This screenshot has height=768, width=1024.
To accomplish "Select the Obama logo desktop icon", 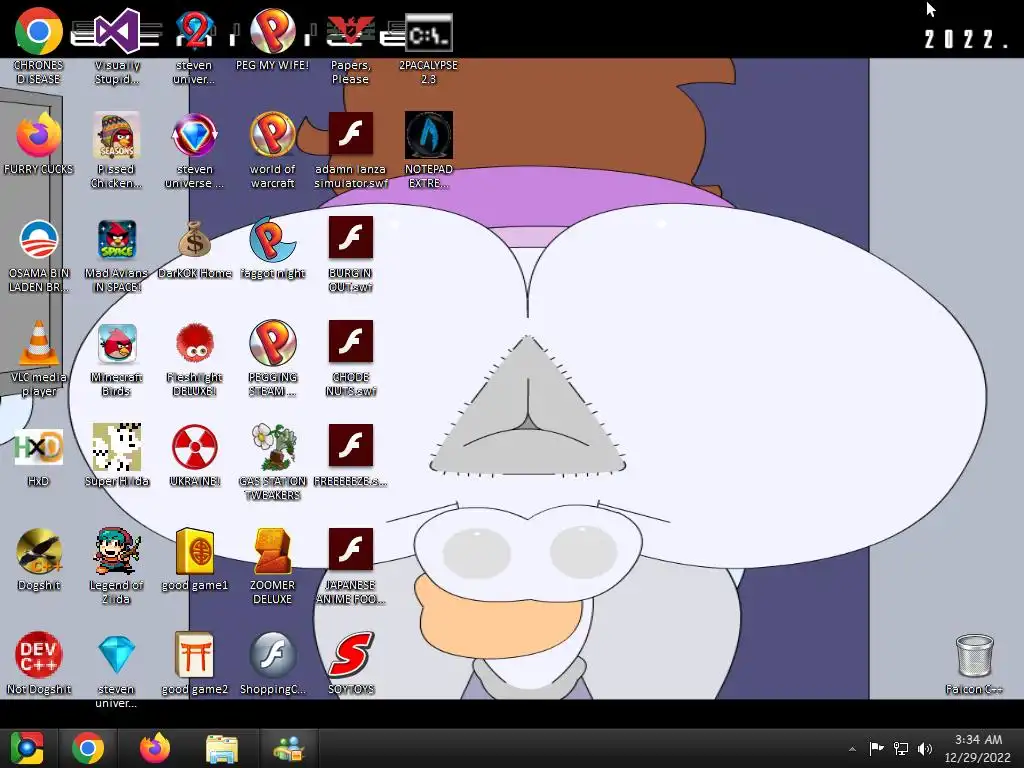I will (x=39, y=240).
